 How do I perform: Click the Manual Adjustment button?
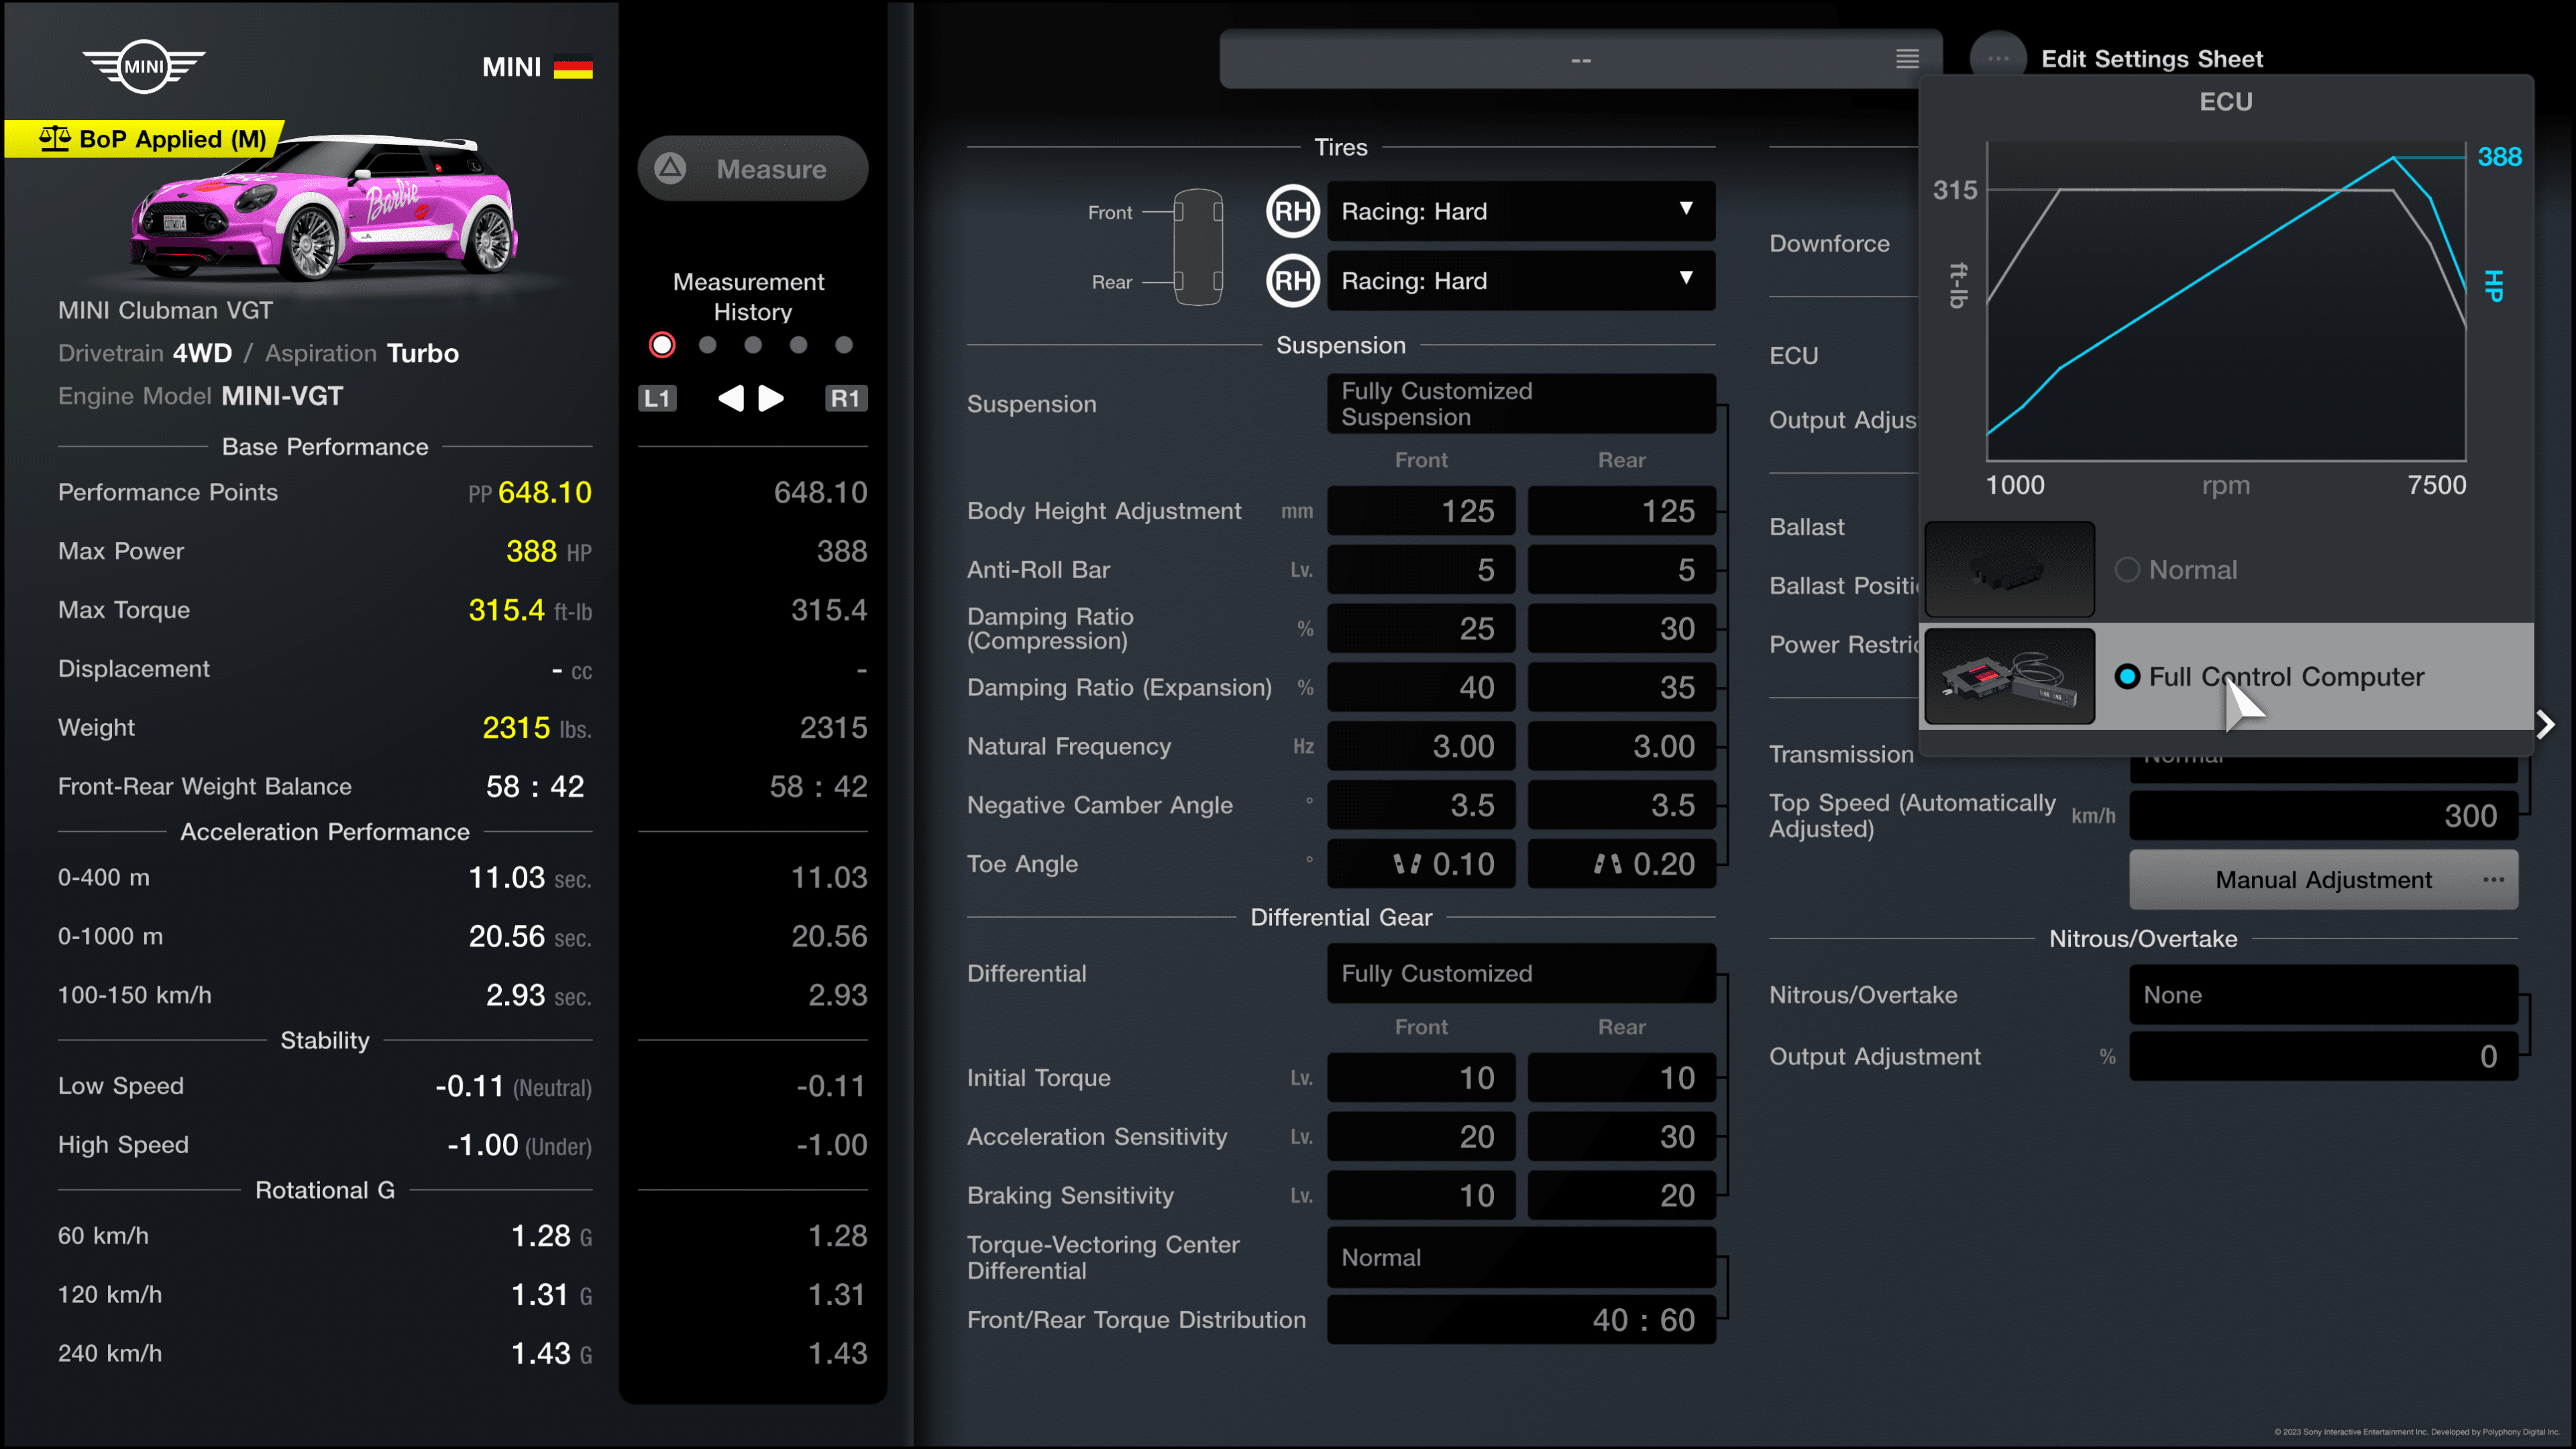tap(2322, 879)
